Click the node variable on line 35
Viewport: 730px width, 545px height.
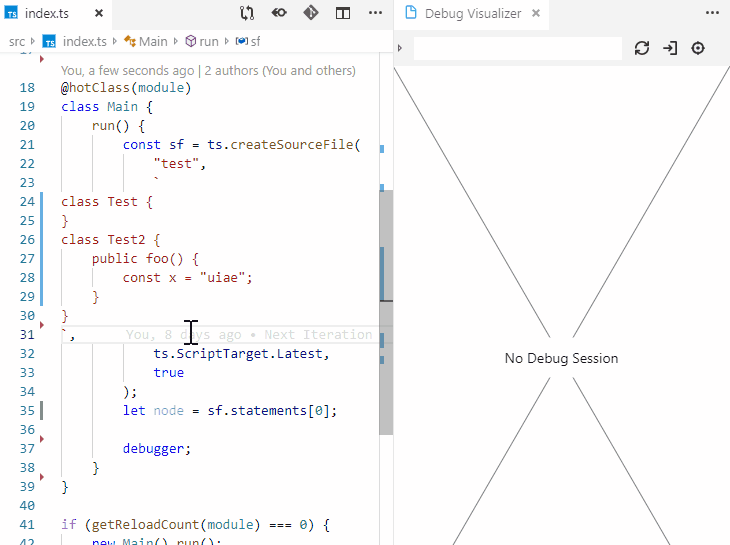click(169, 410)
